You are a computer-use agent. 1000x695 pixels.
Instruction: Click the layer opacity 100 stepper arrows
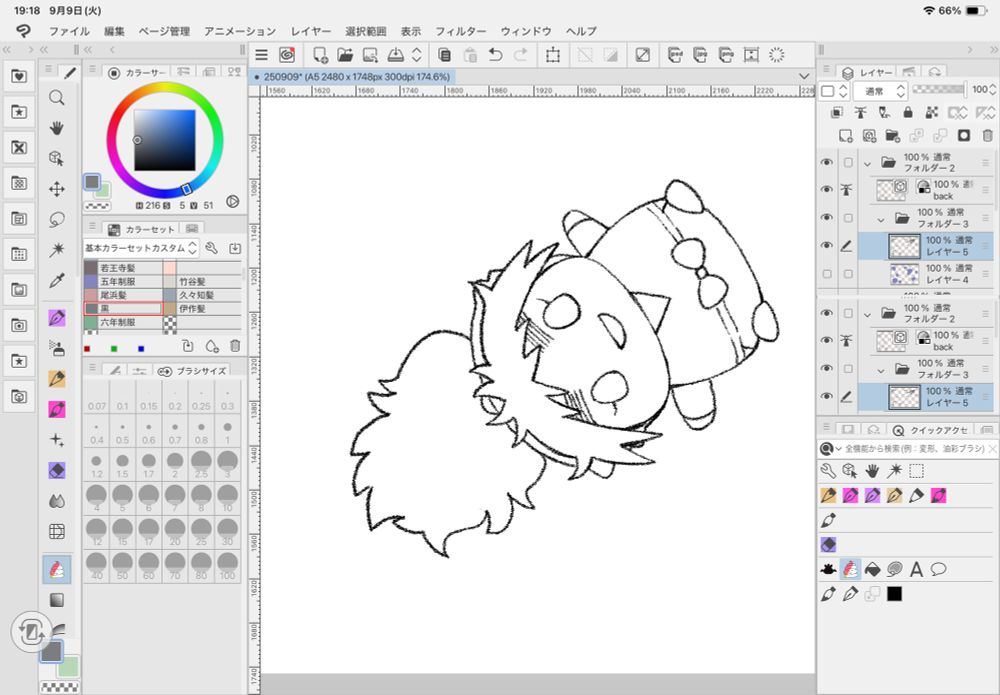pos(992,90)
